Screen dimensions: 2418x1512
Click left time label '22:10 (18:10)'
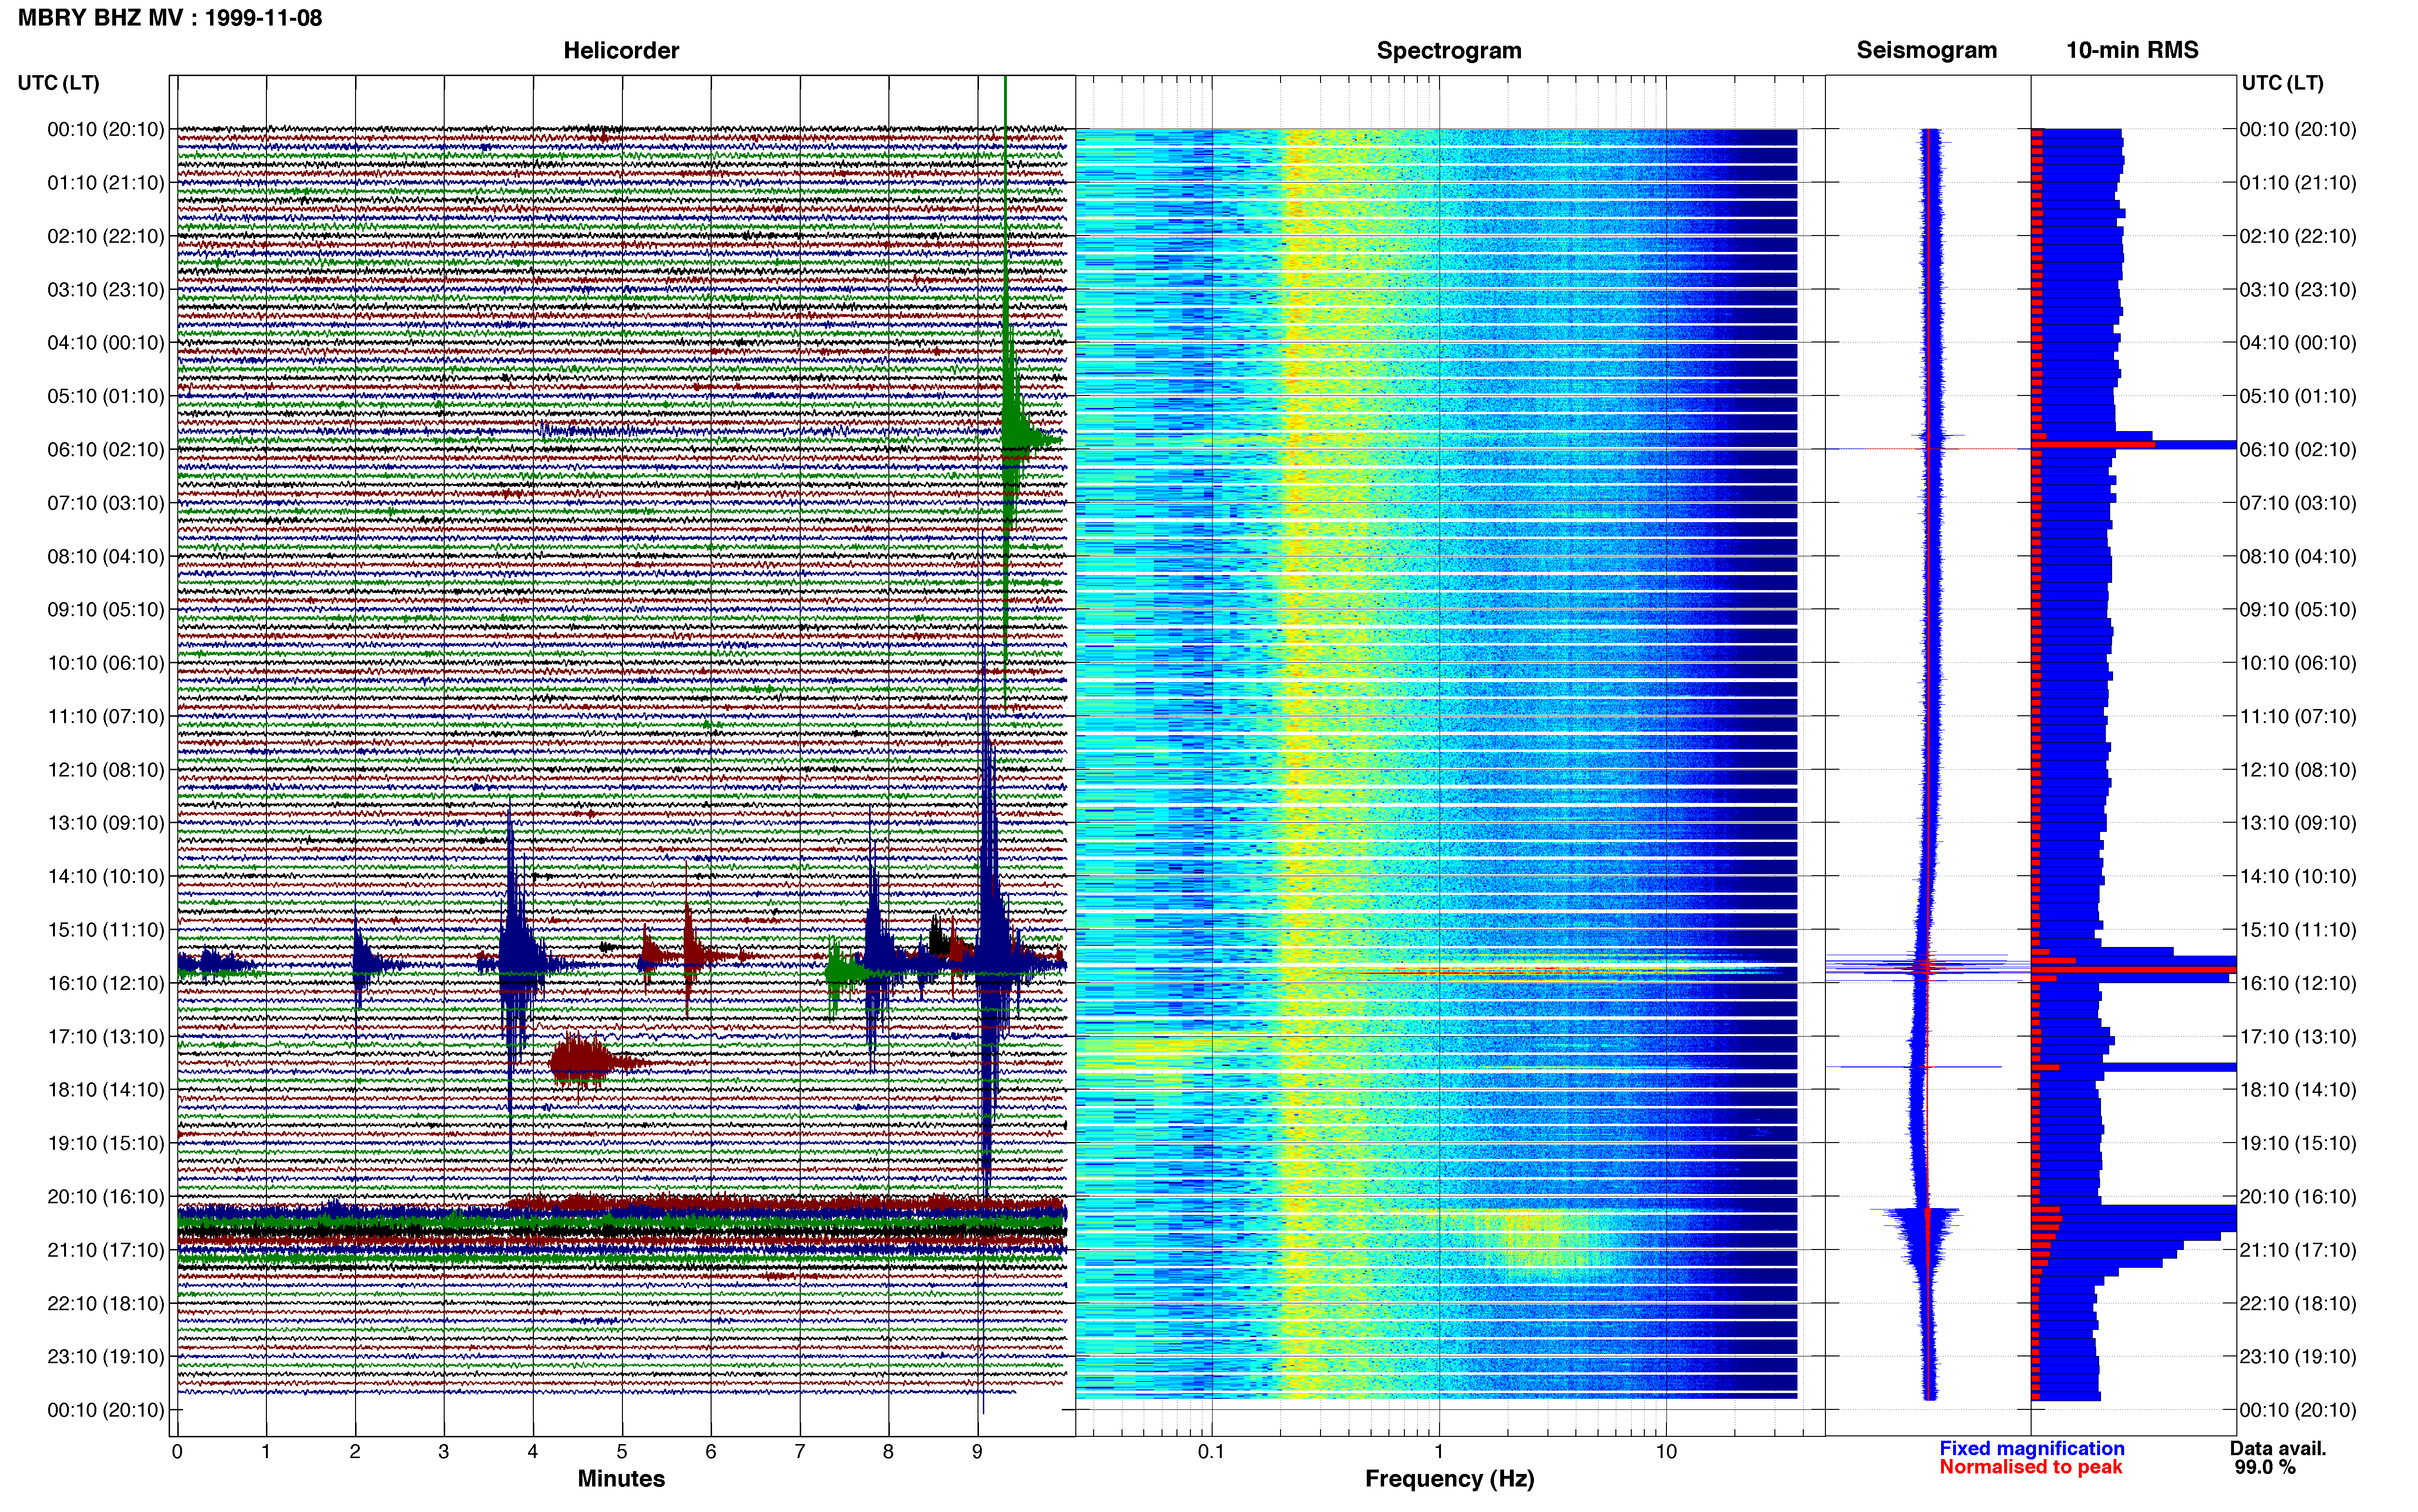pos(106,1303)
